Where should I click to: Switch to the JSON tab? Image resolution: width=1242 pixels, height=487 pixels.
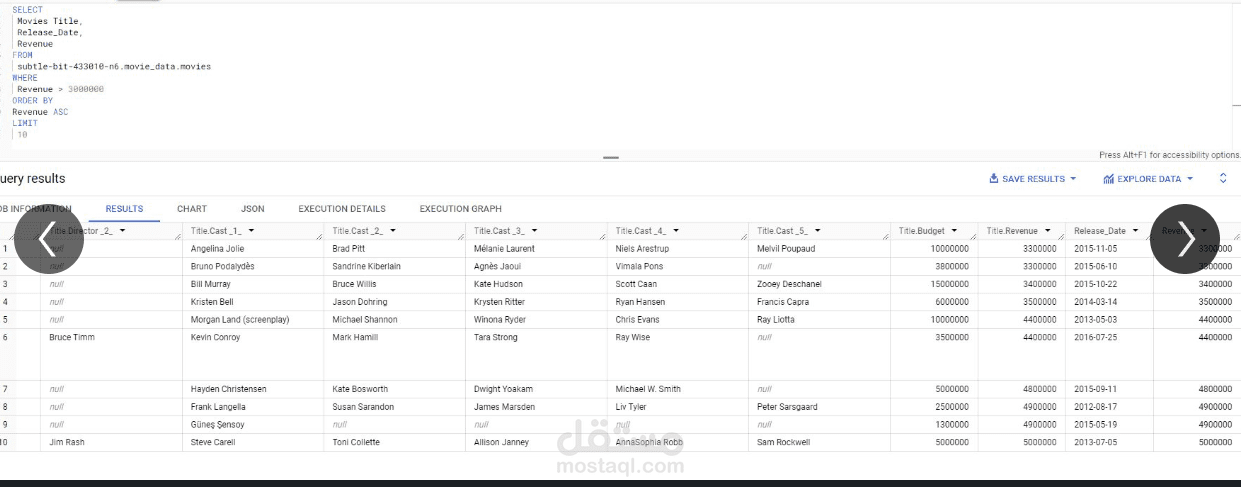point(253,209)
